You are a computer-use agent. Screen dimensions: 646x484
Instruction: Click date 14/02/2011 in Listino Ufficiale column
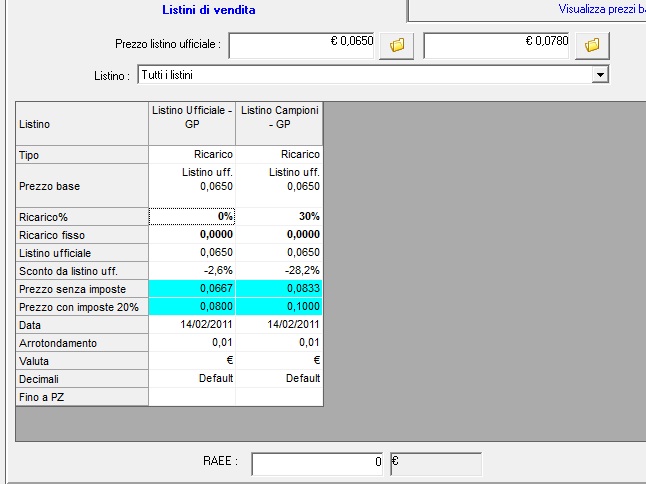[192, 325]
